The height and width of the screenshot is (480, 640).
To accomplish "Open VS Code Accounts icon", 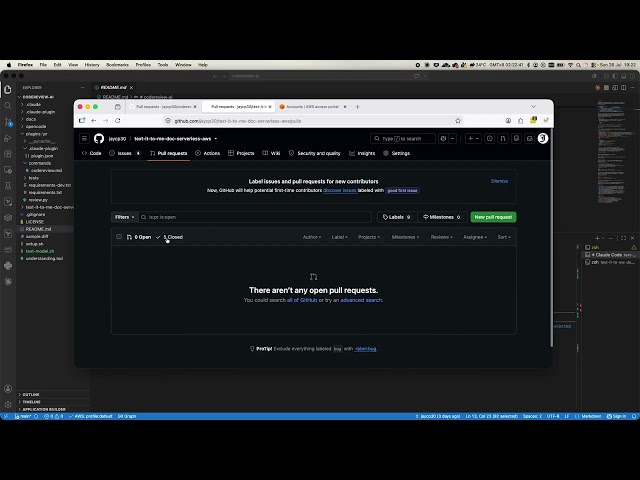I will click(8, 389).
